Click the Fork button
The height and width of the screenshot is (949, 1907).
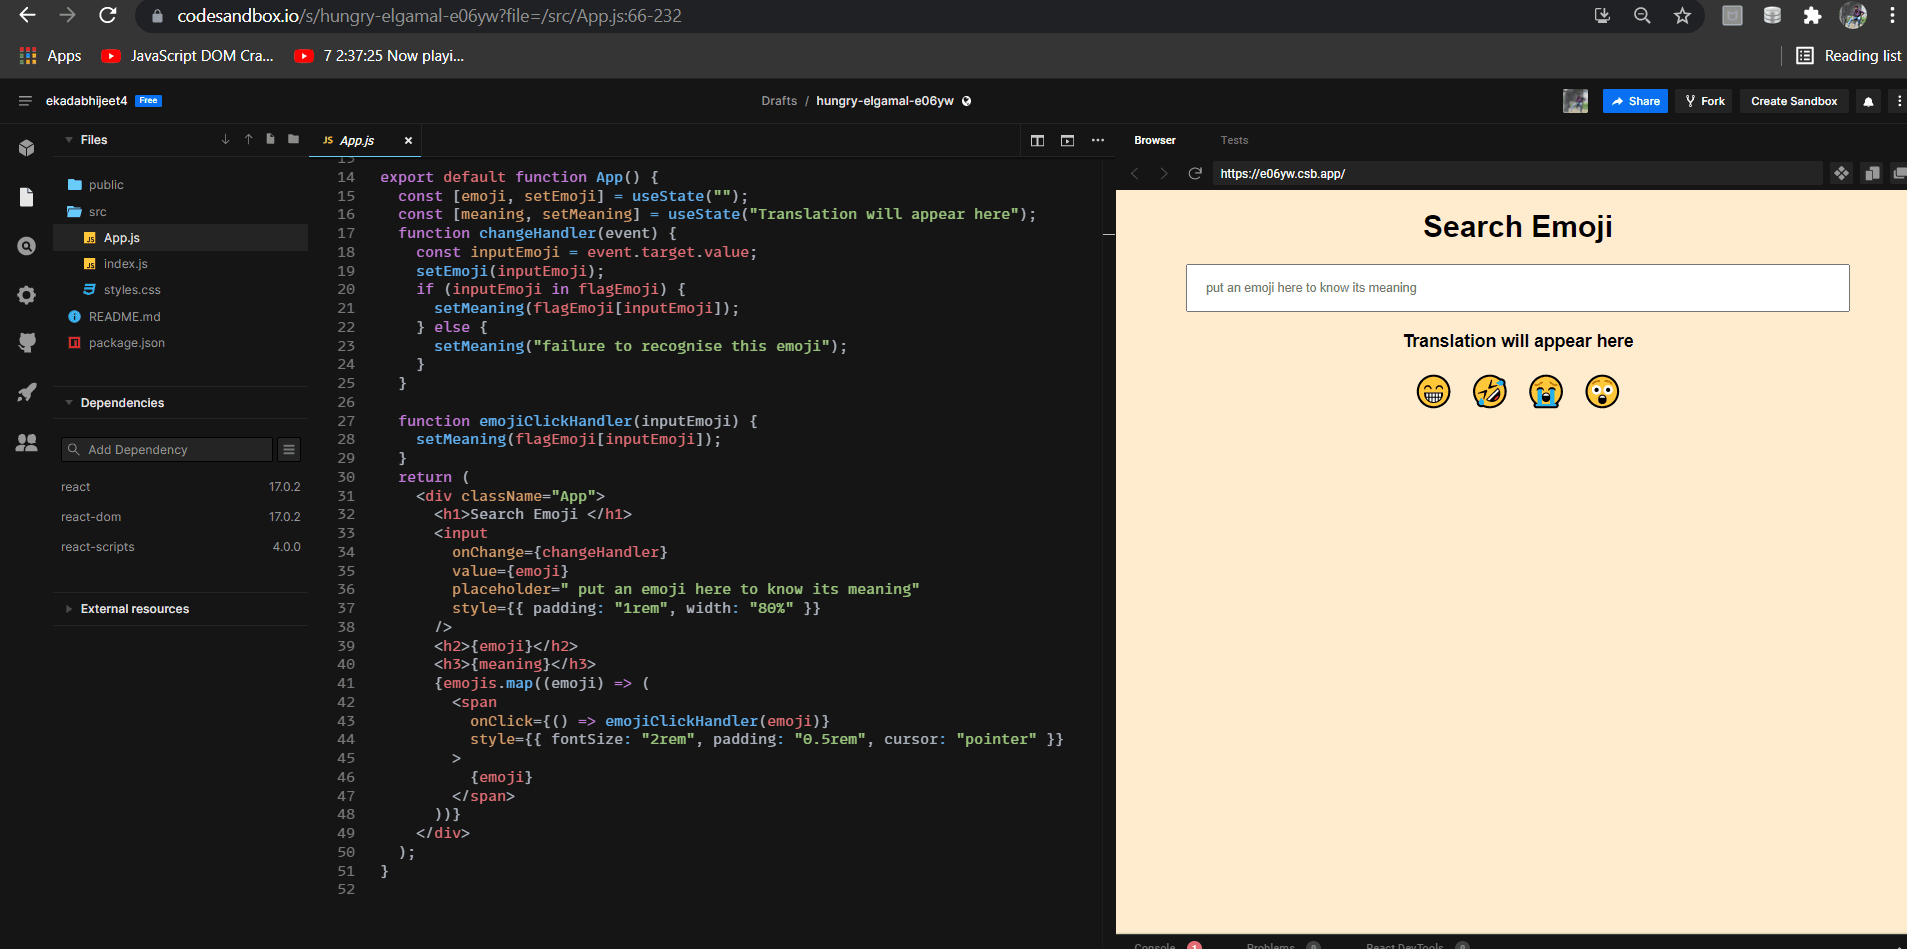click(x=1704, y=101)
